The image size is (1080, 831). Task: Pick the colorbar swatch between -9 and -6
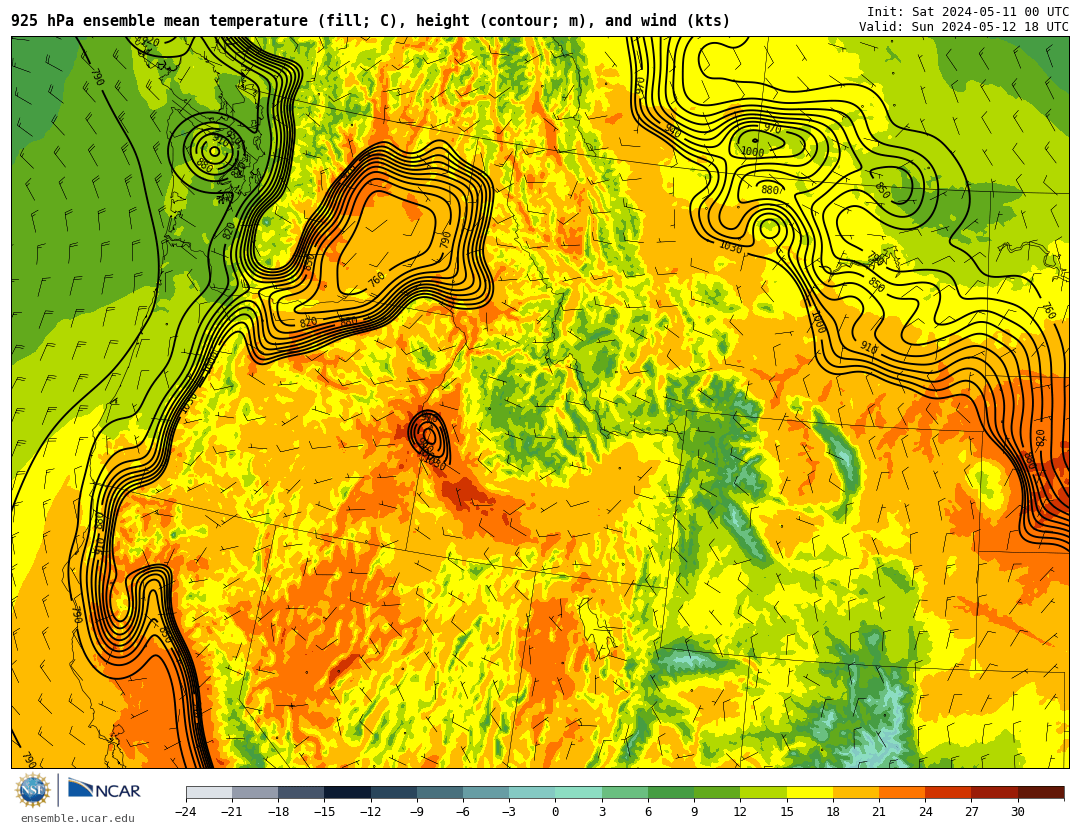pyautogui.click(x=440, y=792)
